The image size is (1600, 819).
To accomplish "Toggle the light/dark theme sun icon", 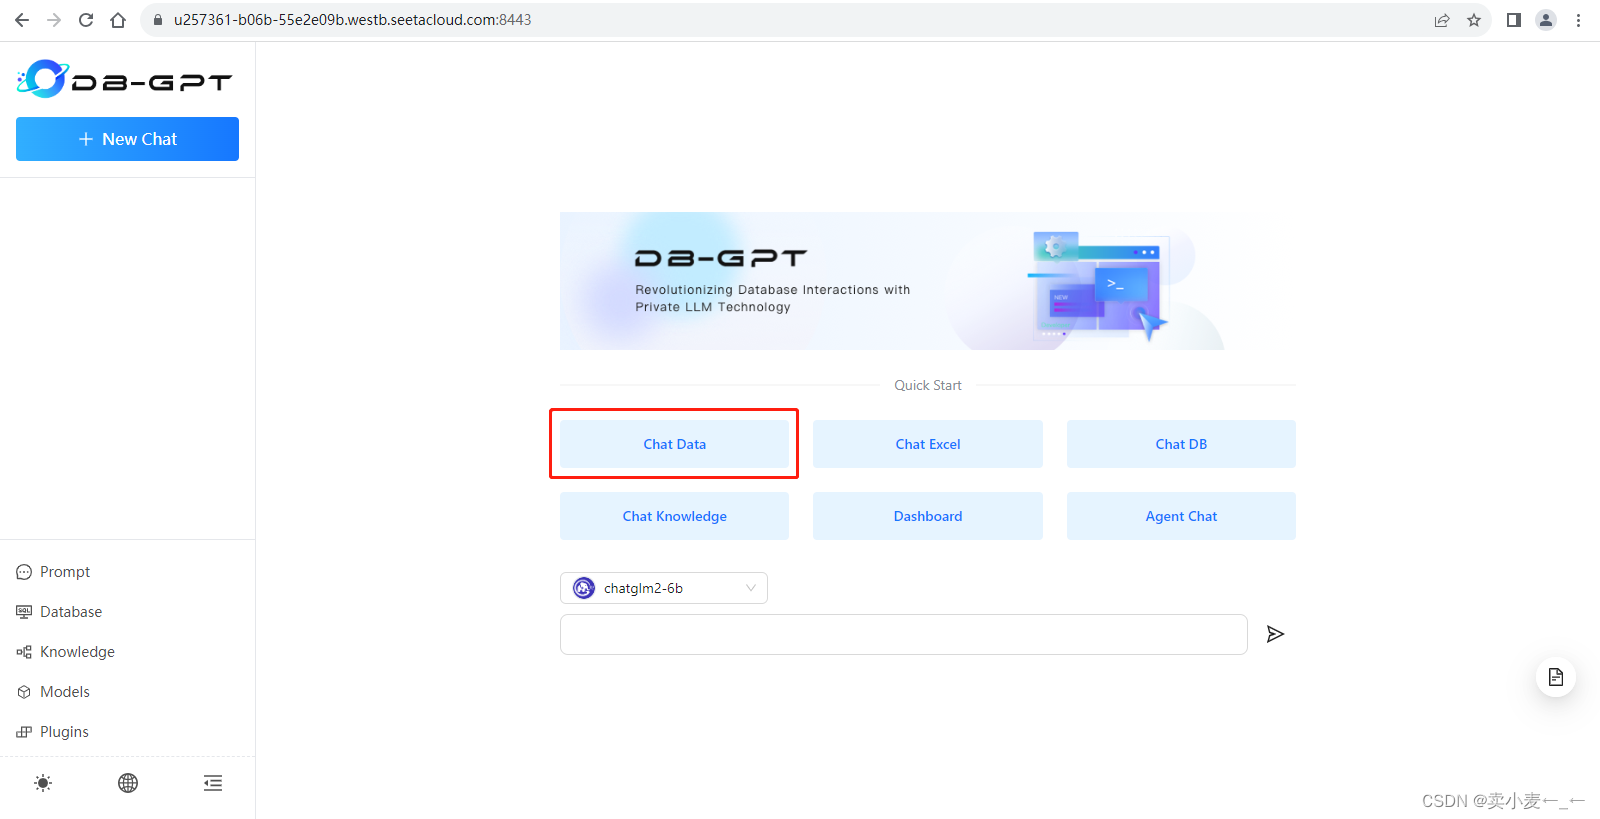I will coord(43,783).
